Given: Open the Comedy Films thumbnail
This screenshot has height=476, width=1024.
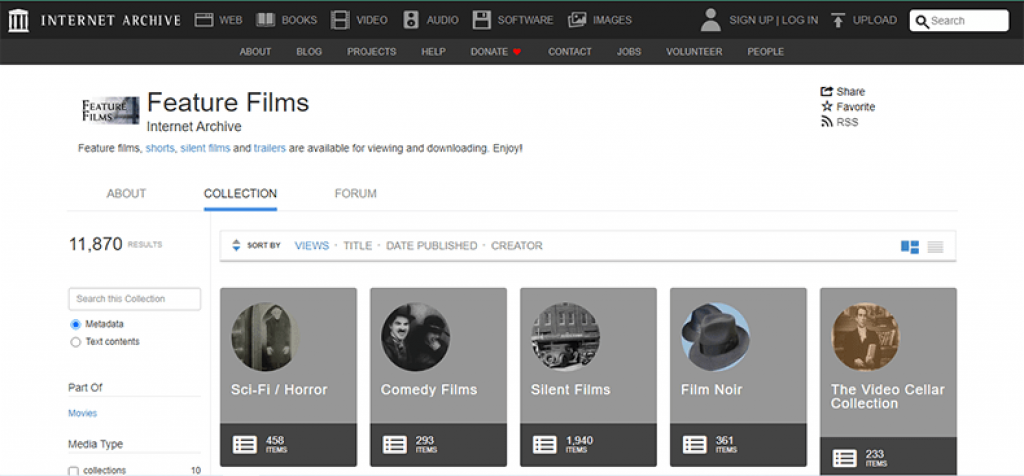Looking at the screenshot, I should click(415, 337).
